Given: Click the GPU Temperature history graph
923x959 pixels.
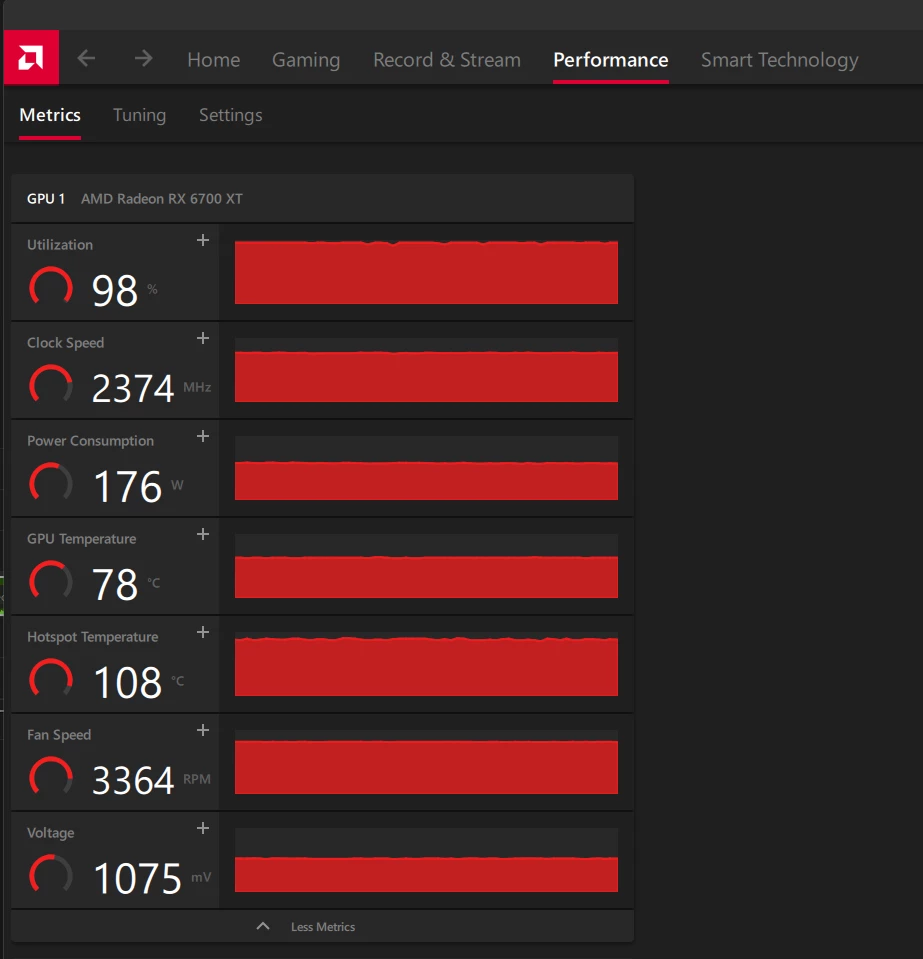Looking at the screenshot, I should [426, 566].
